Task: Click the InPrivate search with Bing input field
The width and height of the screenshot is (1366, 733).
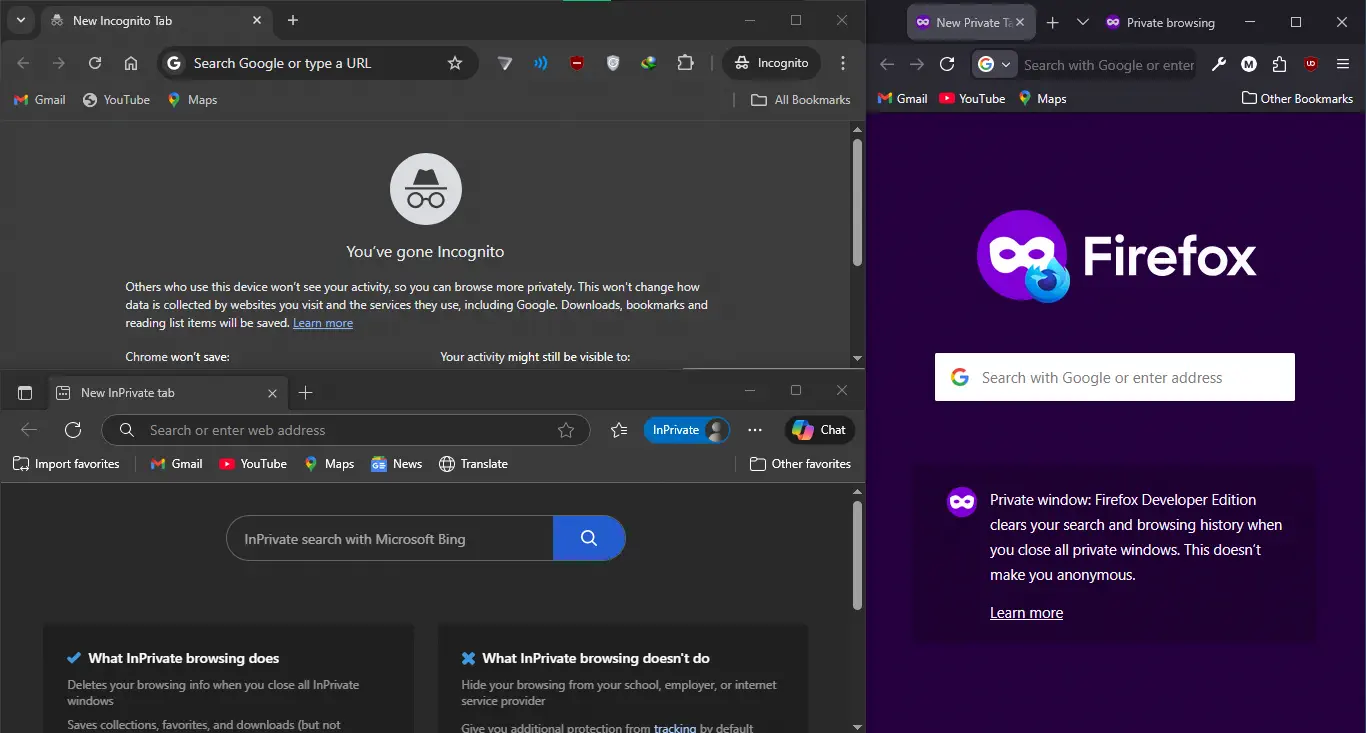Action: [390, 538]
